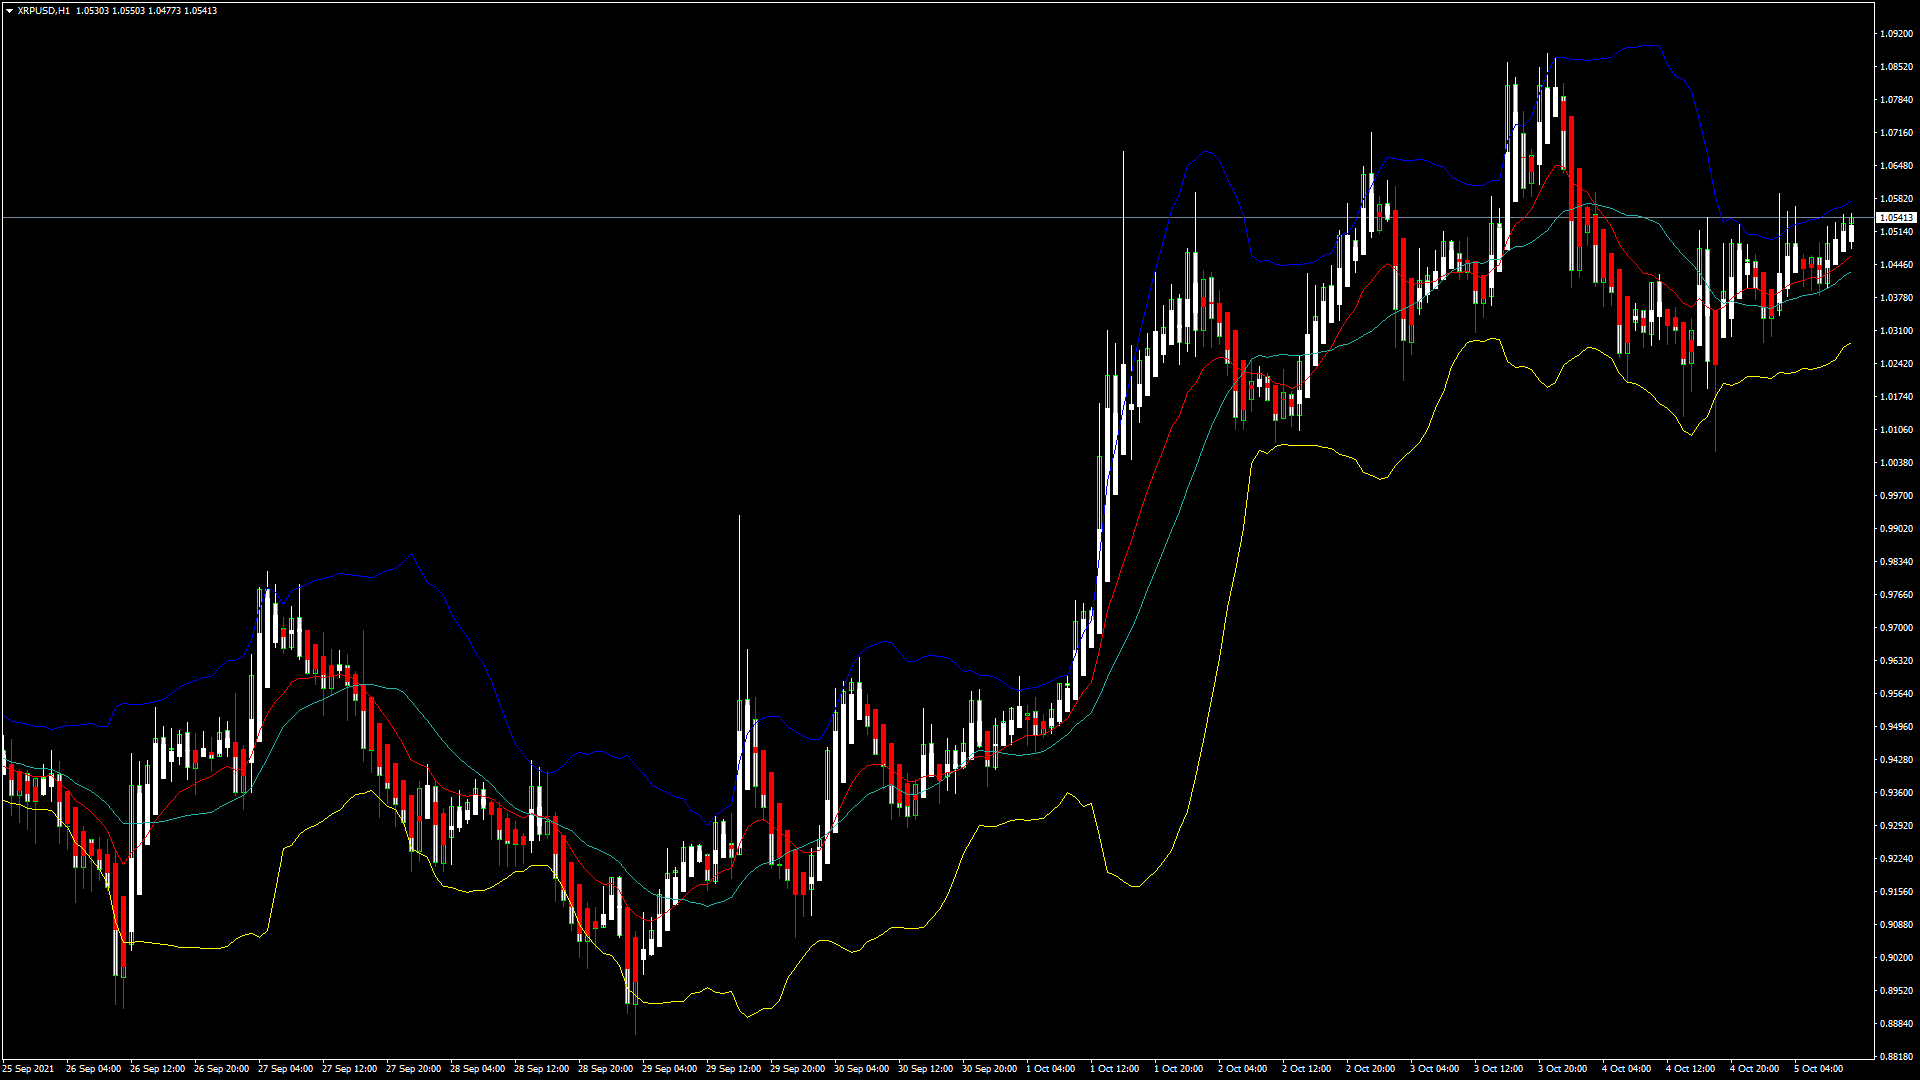The width and height of the screenshot is (1920, 1080).
Task: Click the 1 Oct 12:00 time label
Action: [1114, 1068]
